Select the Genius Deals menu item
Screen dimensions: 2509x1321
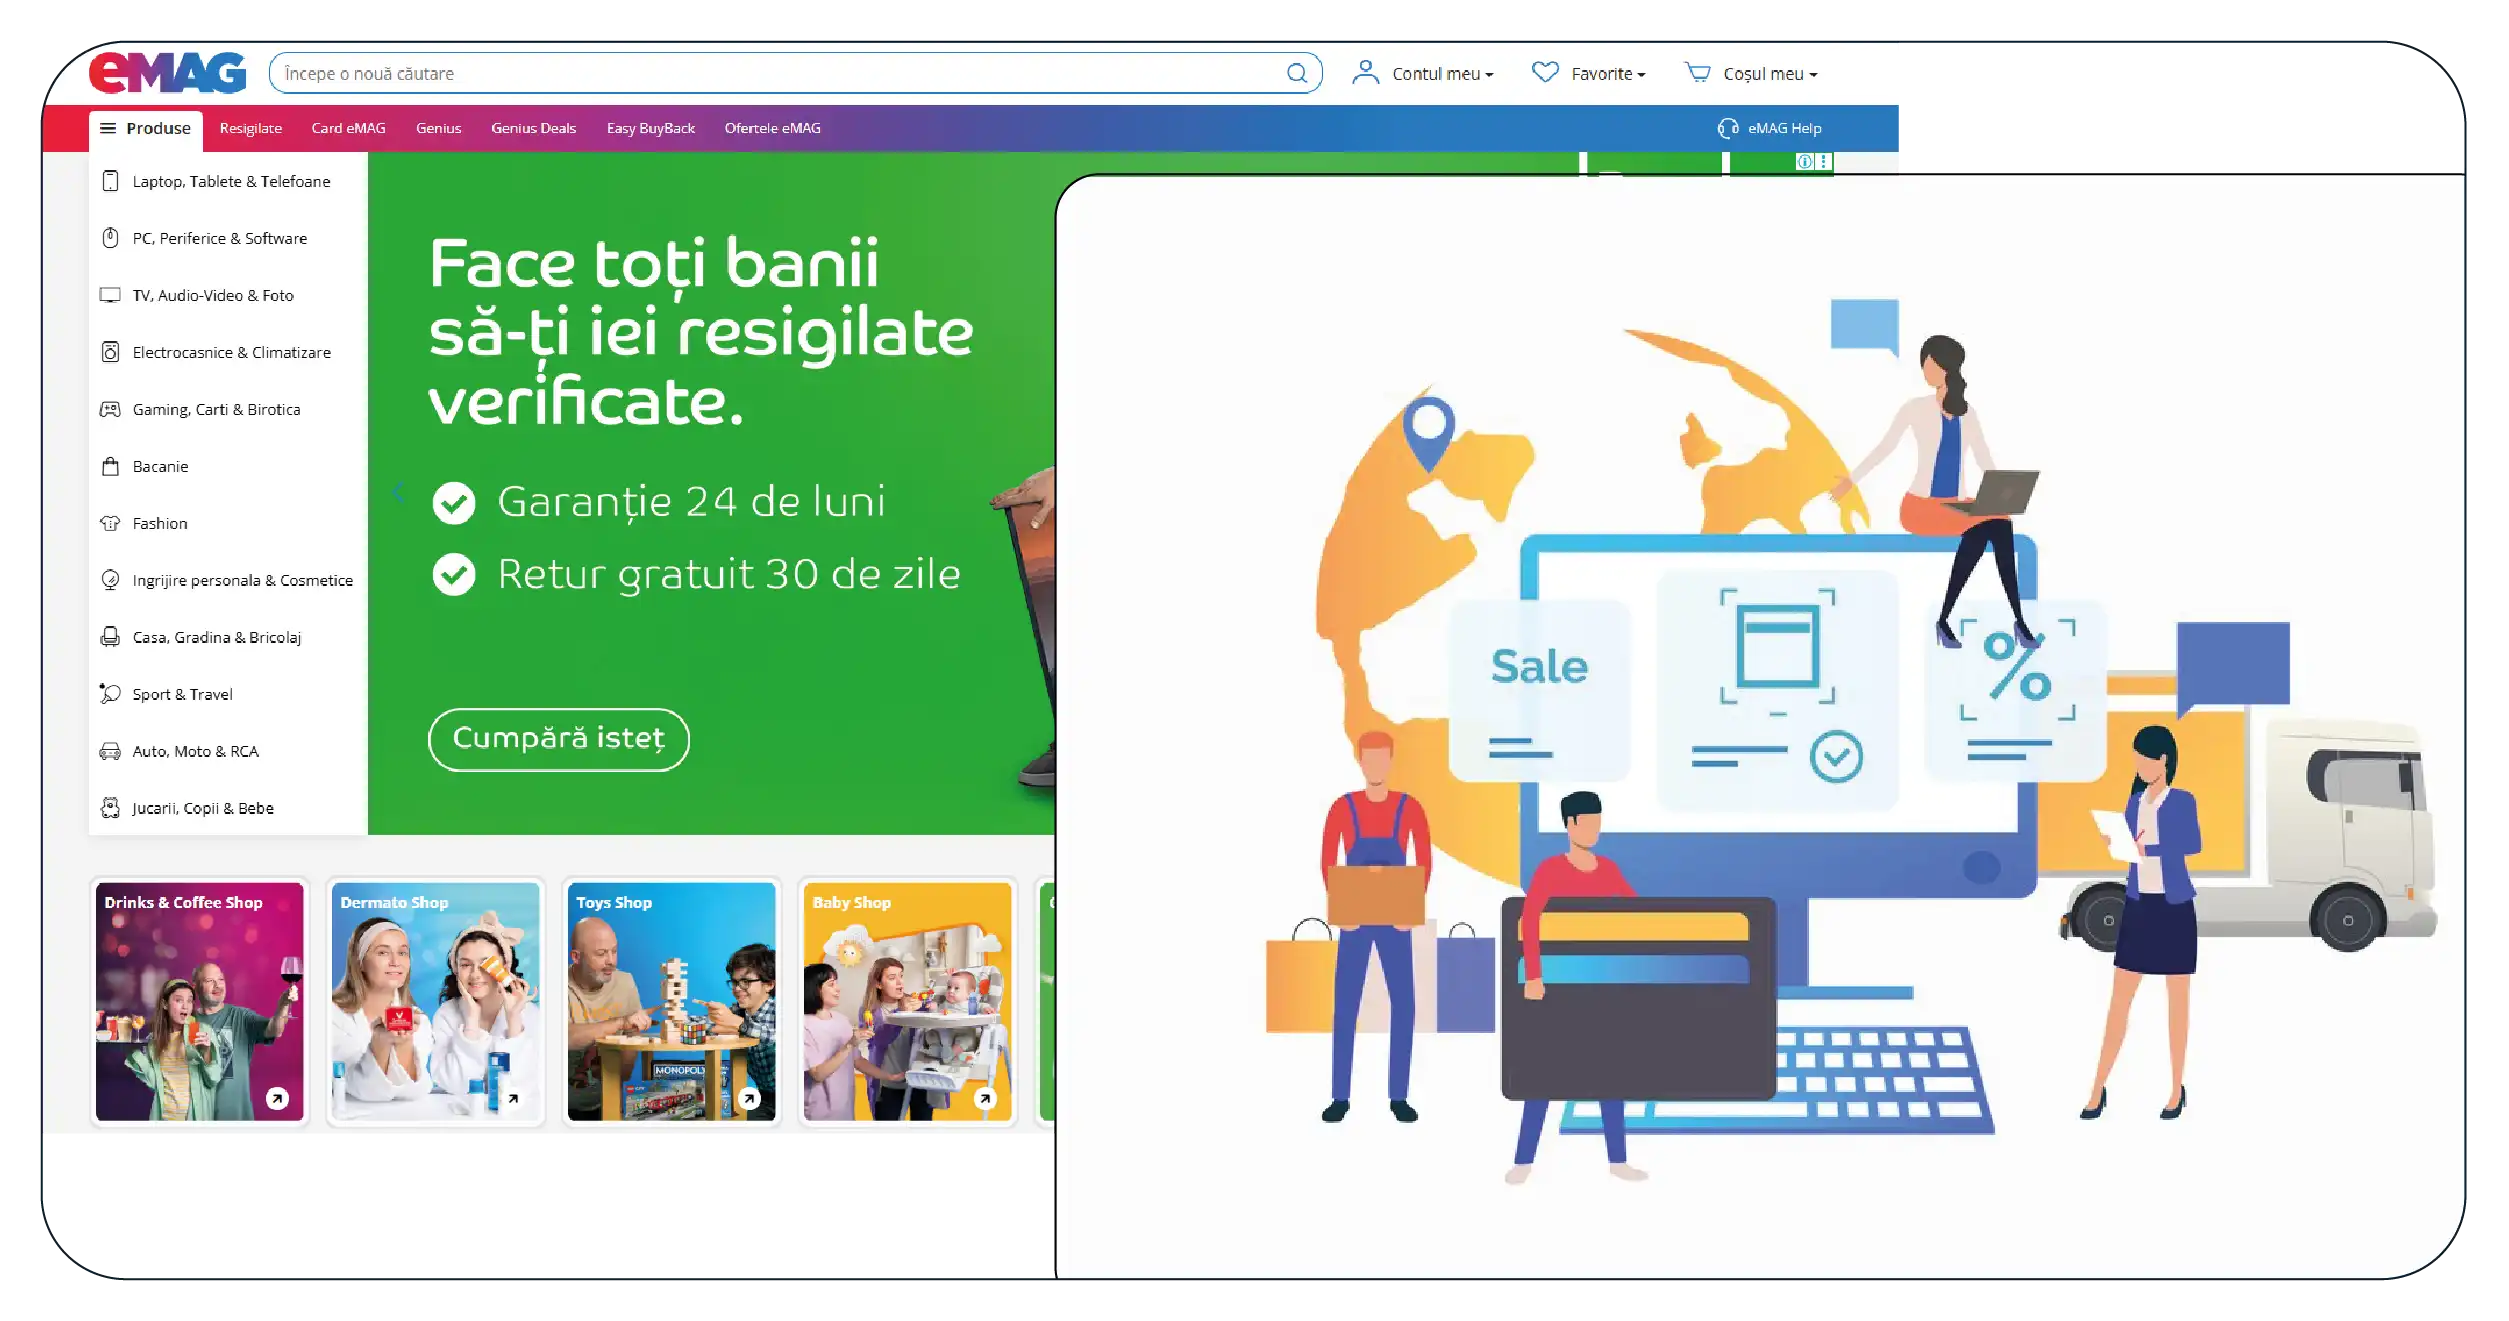click(x=533, y=128)
